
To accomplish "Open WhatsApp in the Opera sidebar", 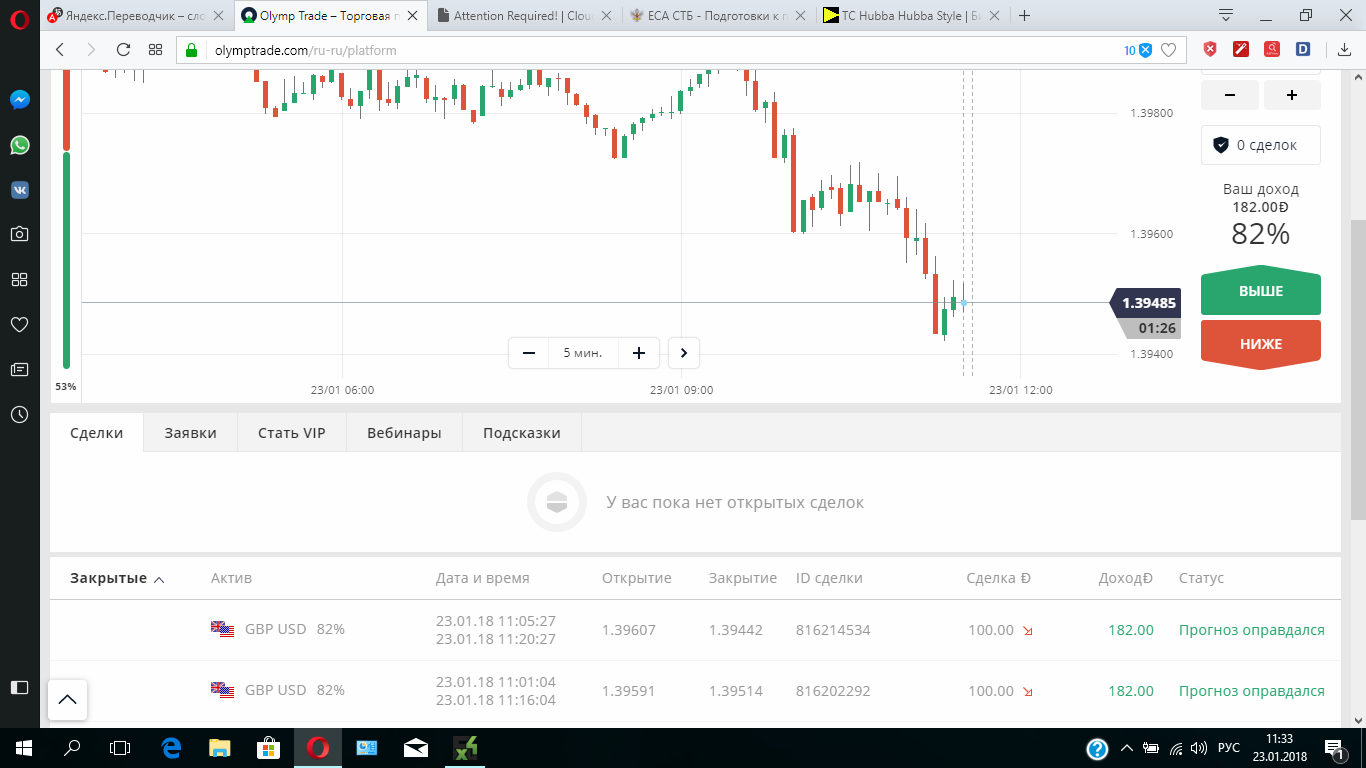I will 19,145.
